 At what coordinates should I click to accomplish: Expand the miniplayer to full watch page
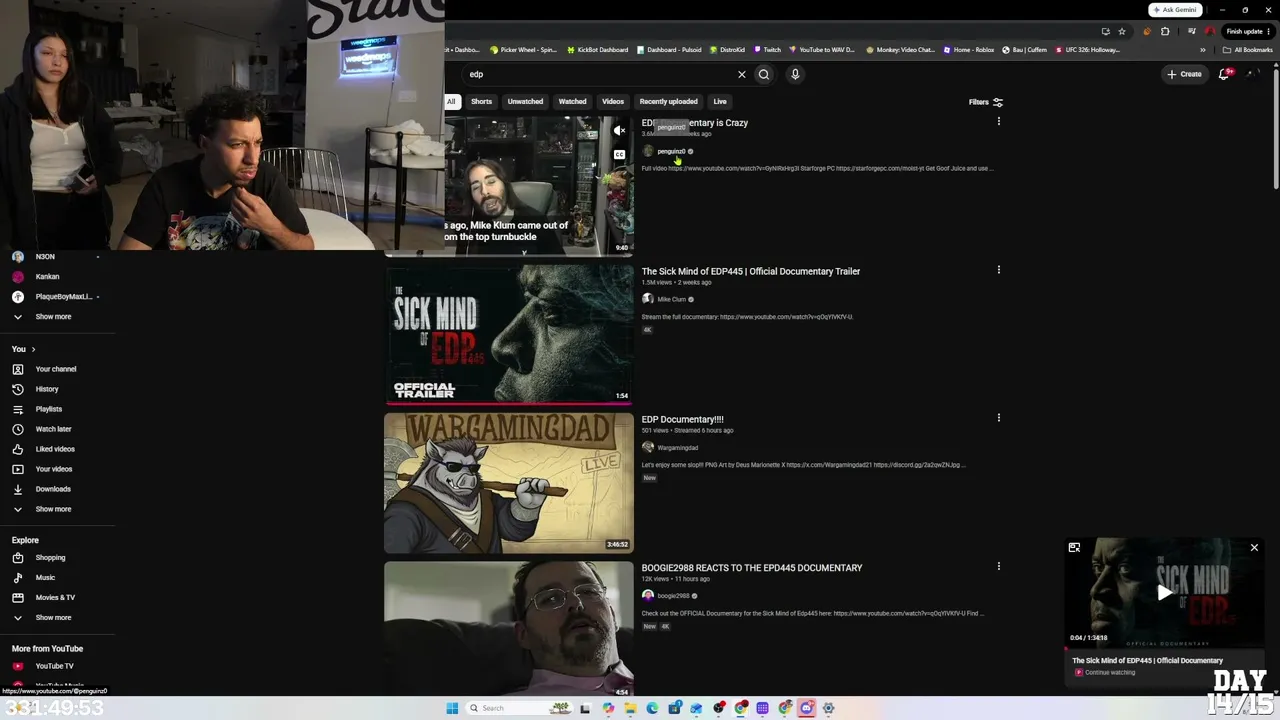tap(1074, 548)
